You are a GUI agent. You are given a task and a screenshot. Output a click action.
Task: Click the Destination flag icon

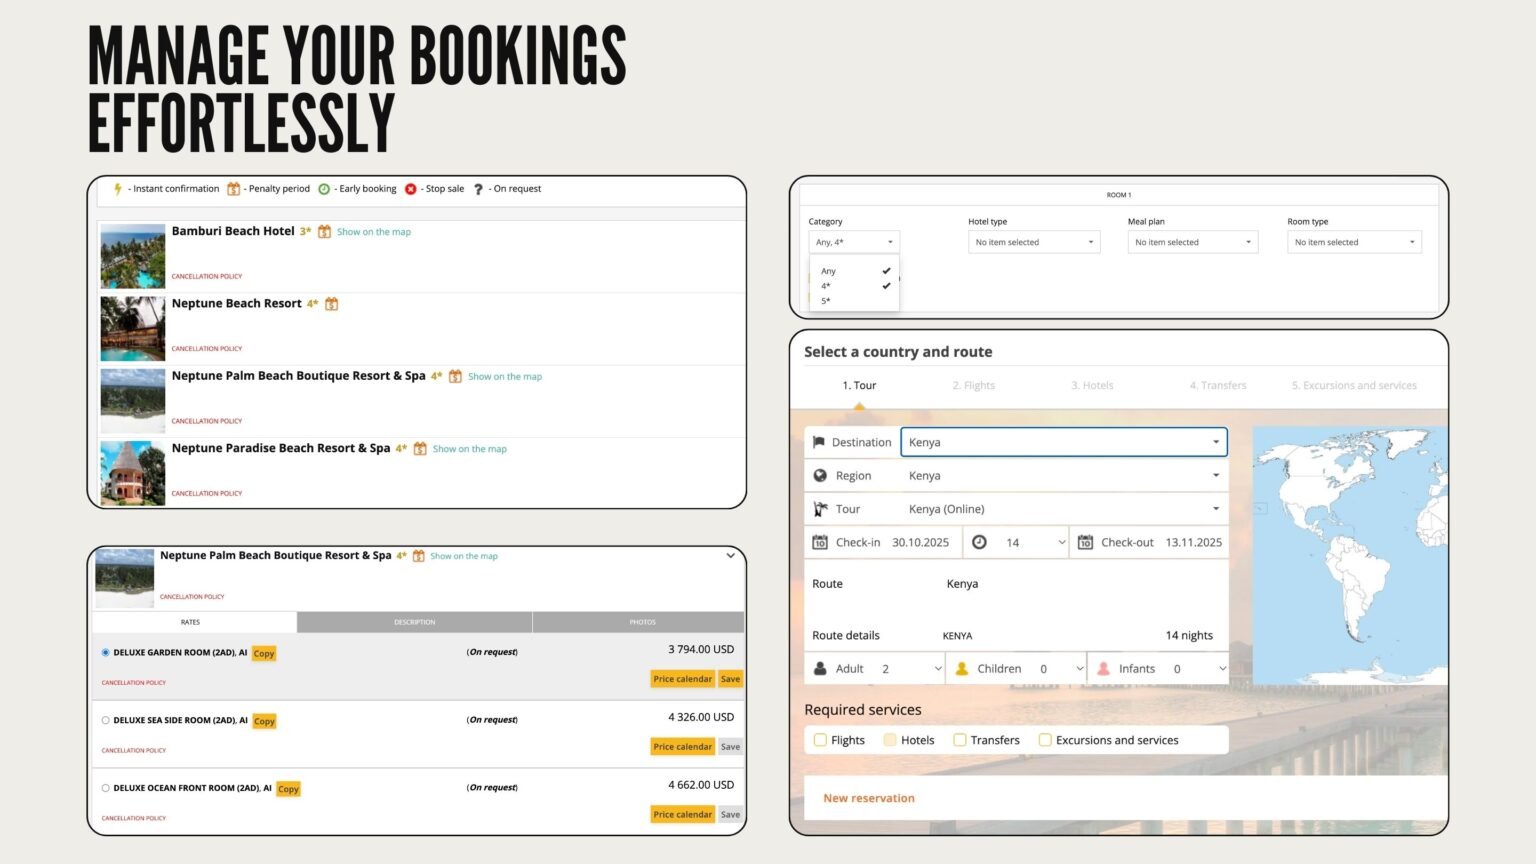coord(819,442)
